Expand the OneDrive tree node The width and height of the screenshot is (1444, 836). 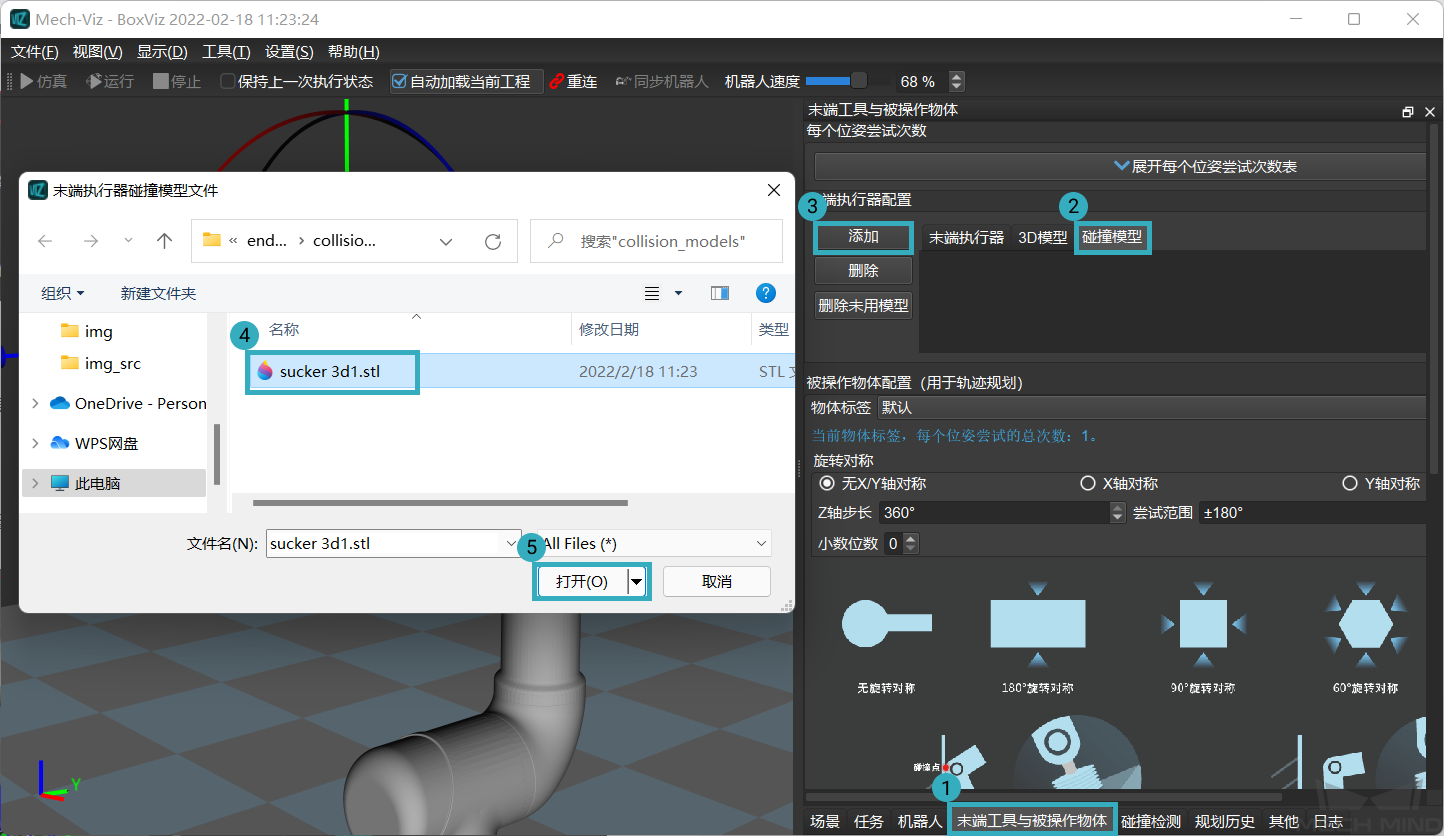(36, 404)
